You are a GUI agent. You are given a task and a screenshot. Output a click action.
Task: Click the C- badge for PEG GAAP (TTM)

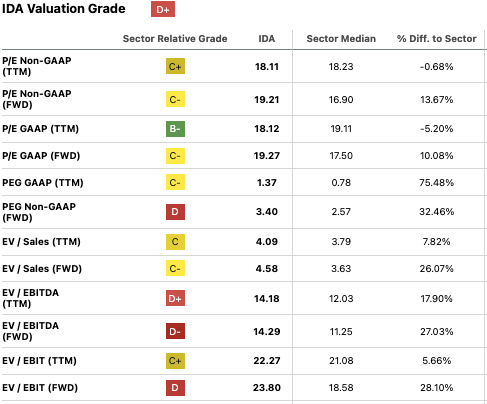coord(175,182)
